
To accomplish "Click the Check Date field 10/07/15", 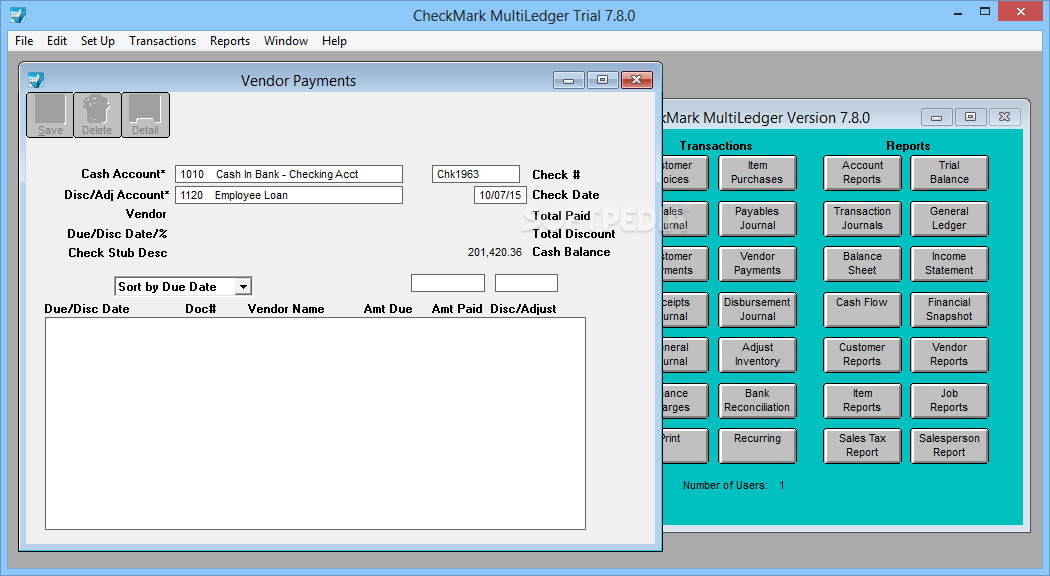I will [x=500, y=195].
